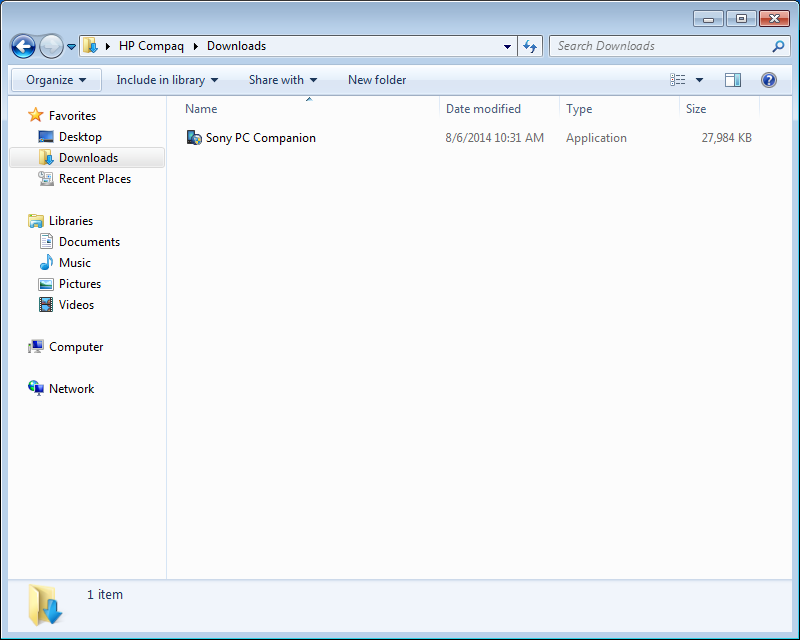Click the Network globe icon
The height and width of the screenshot is (640, 800).
pyautogui.click(x=36, y=388)
